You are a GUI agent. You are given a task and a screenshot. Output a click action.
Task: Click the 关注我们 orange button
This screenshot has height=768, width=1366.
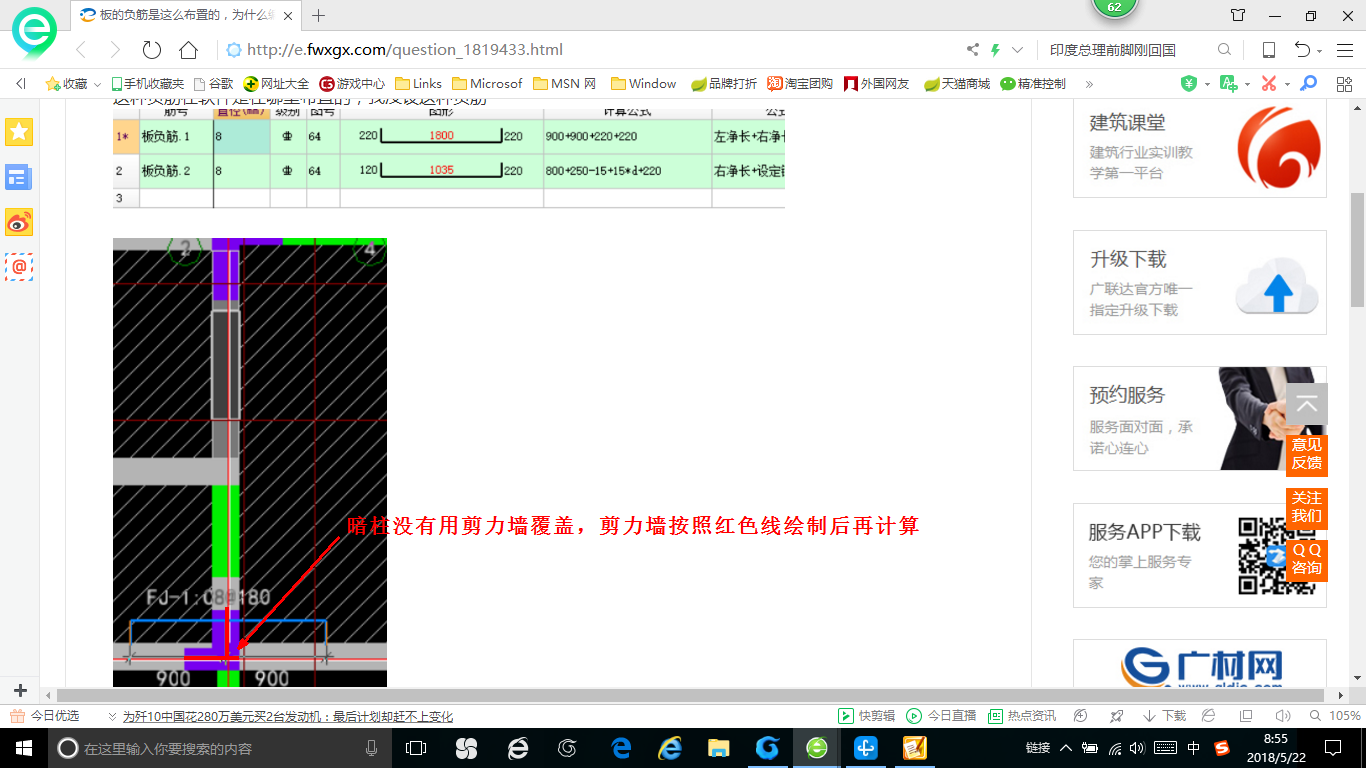[1307, 507]
